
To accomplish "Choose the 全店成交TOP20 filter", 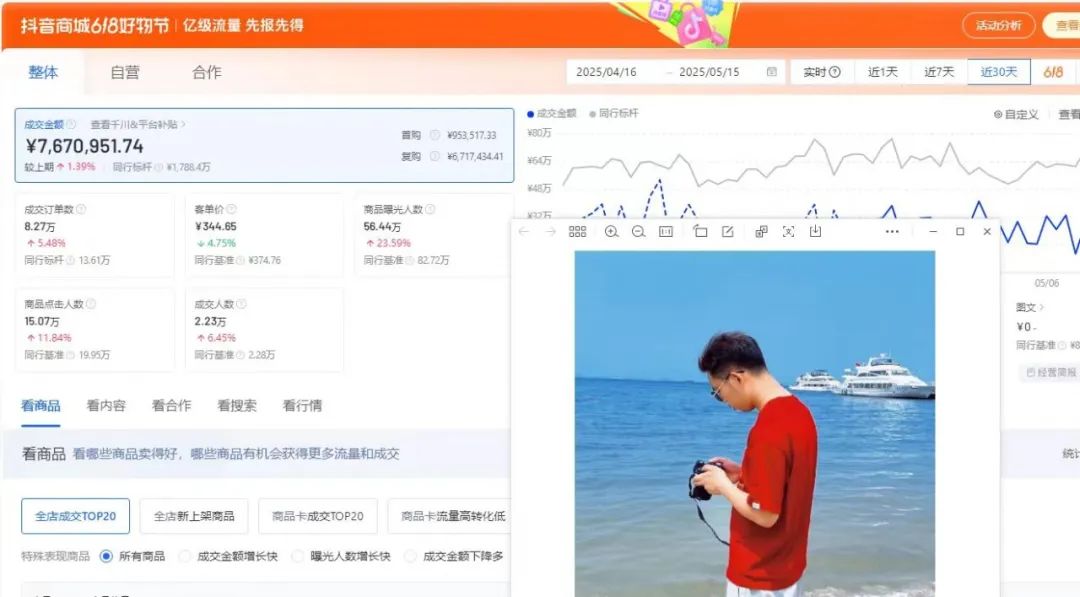I will coord(76,516).
